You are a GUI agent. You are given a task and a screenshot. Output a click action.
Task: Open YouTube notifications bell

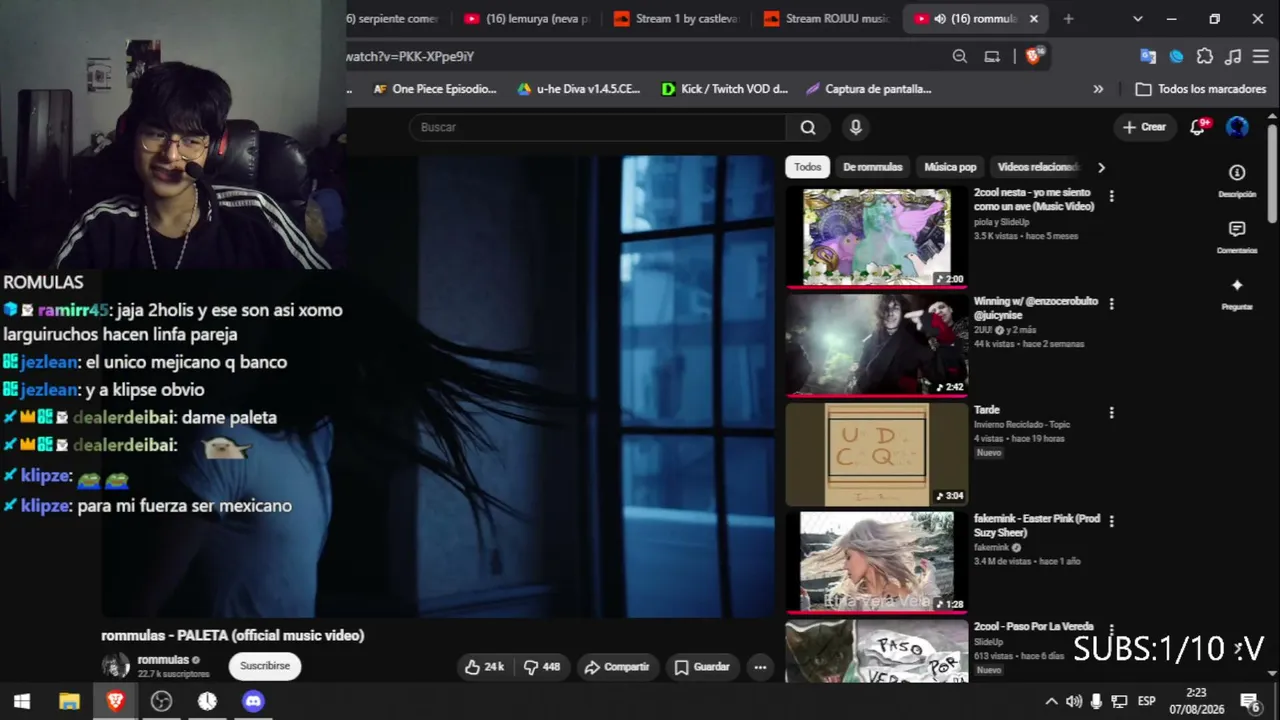pyautogui.click(x=1198, y=127)
